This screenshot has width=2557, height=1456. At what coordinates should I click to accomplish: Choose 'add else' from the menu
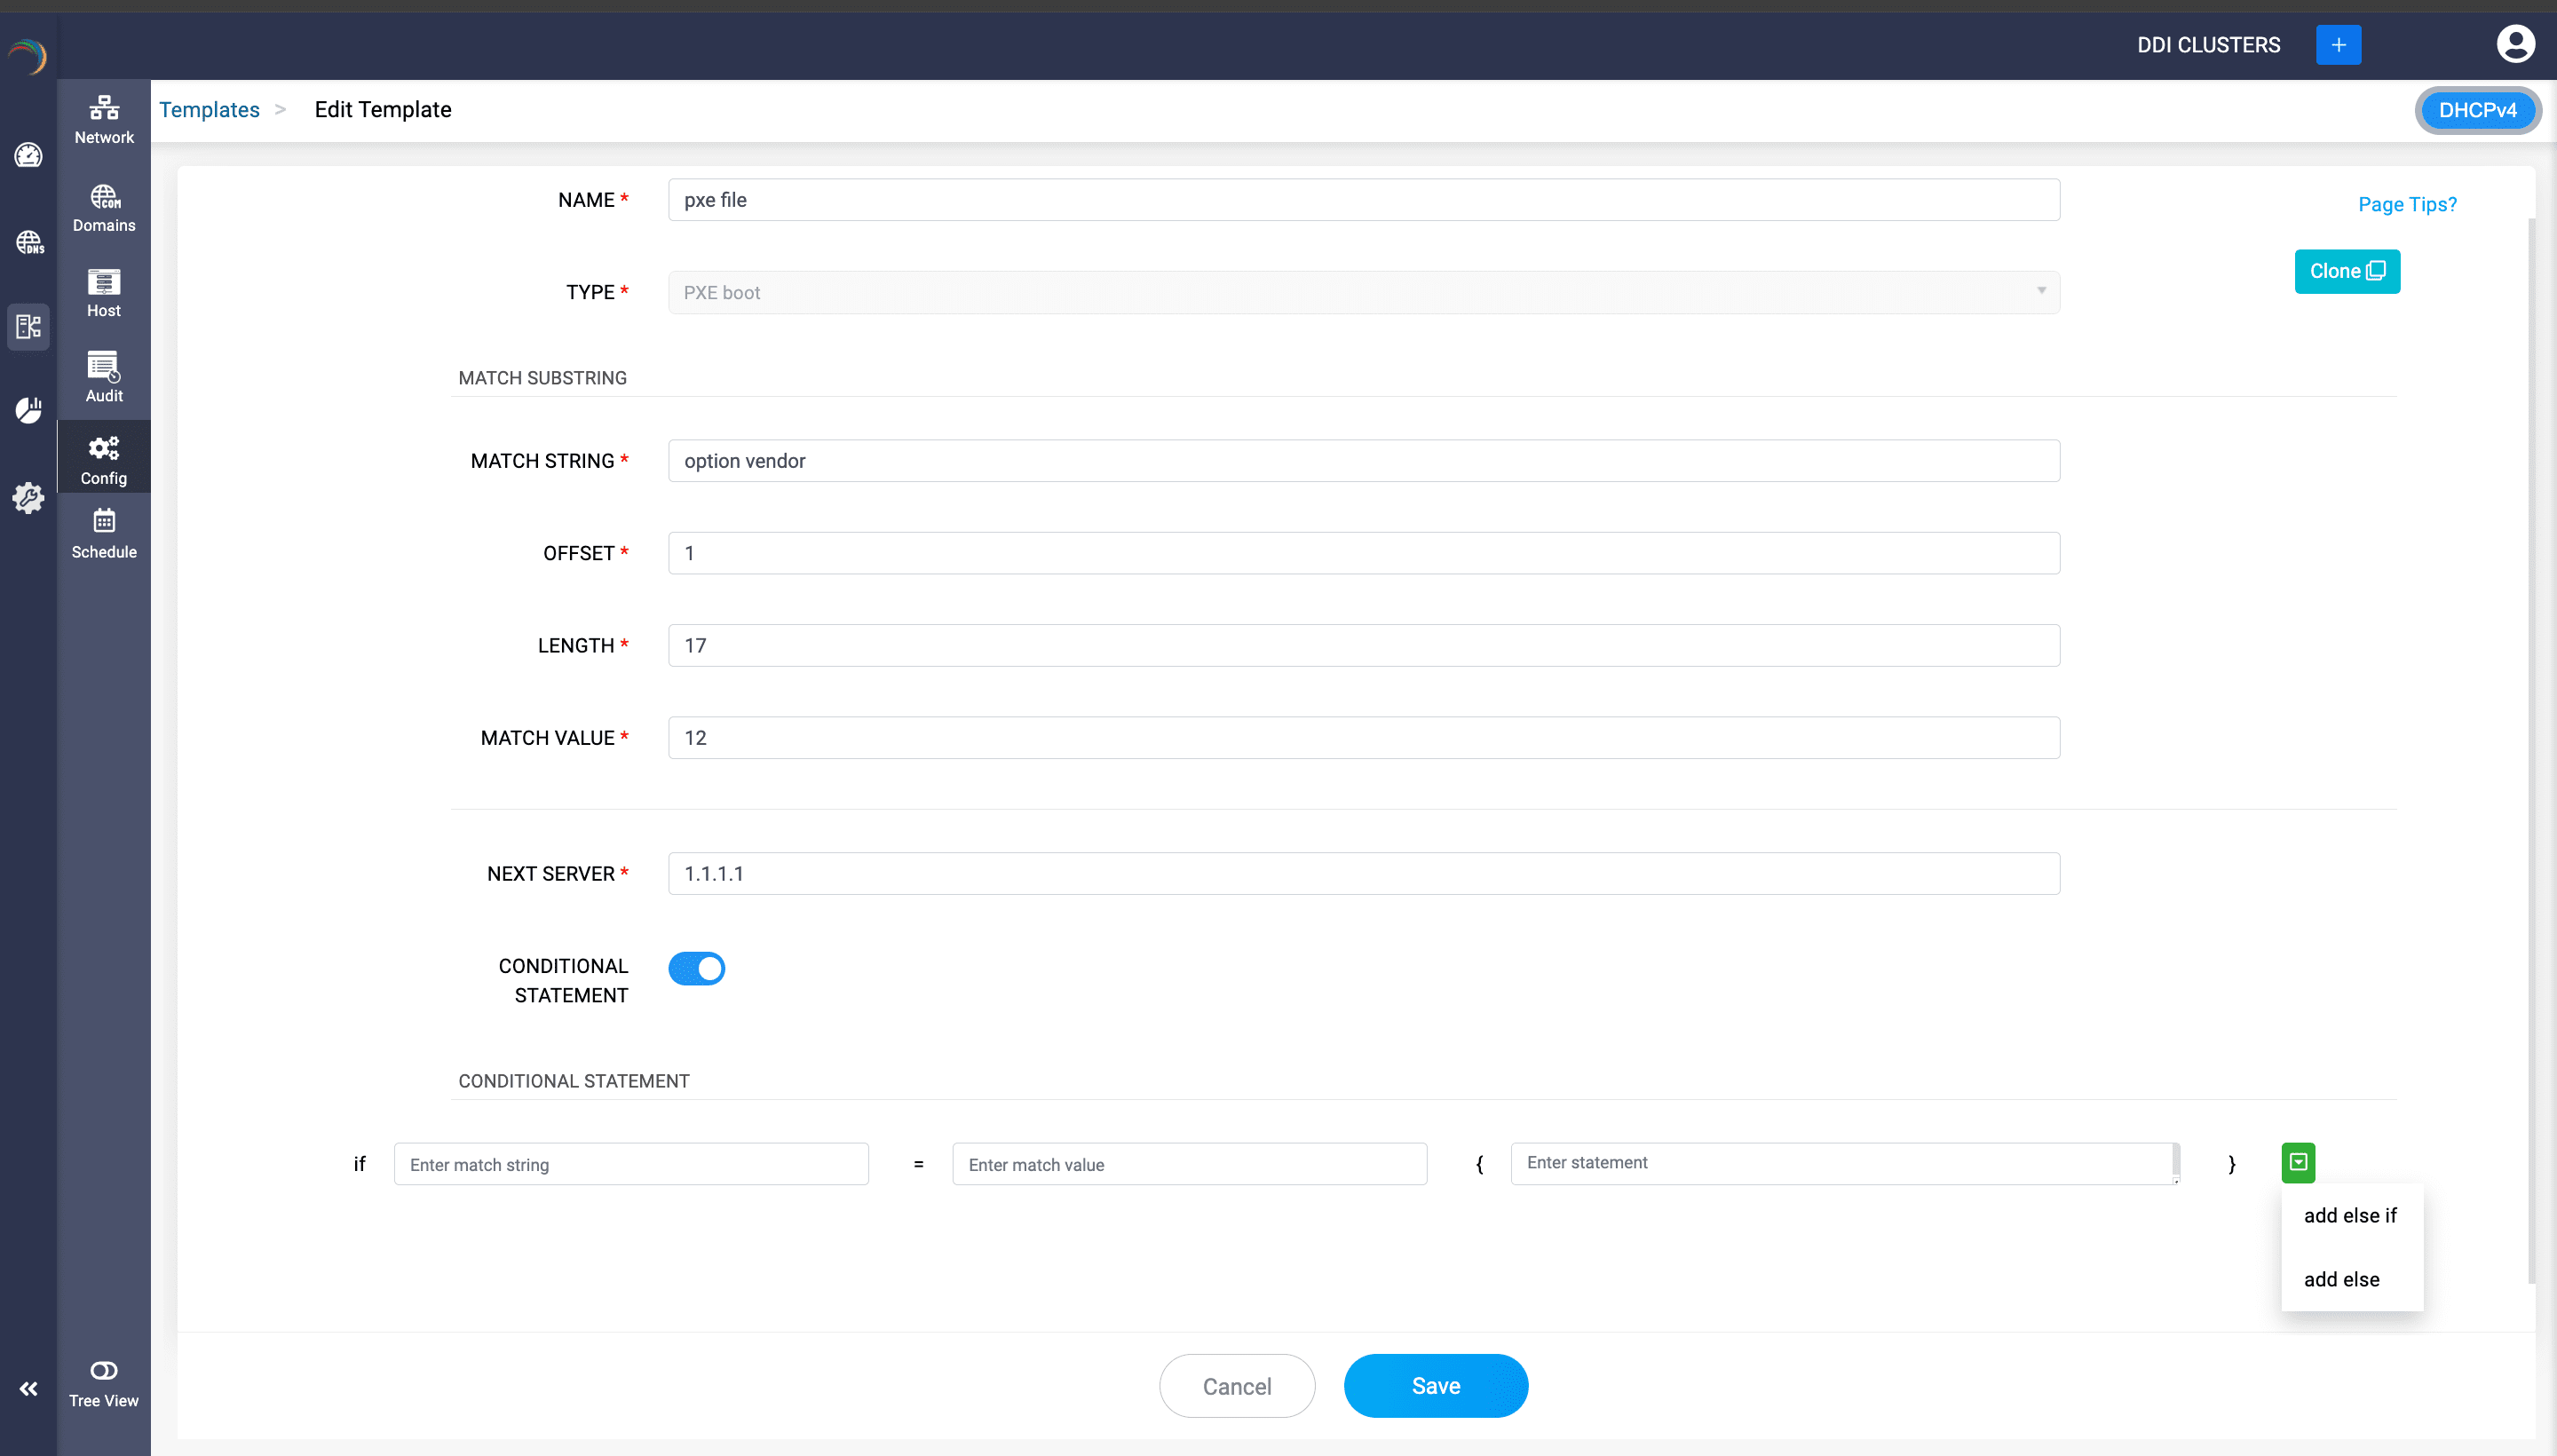[x=2341, y=1279]
